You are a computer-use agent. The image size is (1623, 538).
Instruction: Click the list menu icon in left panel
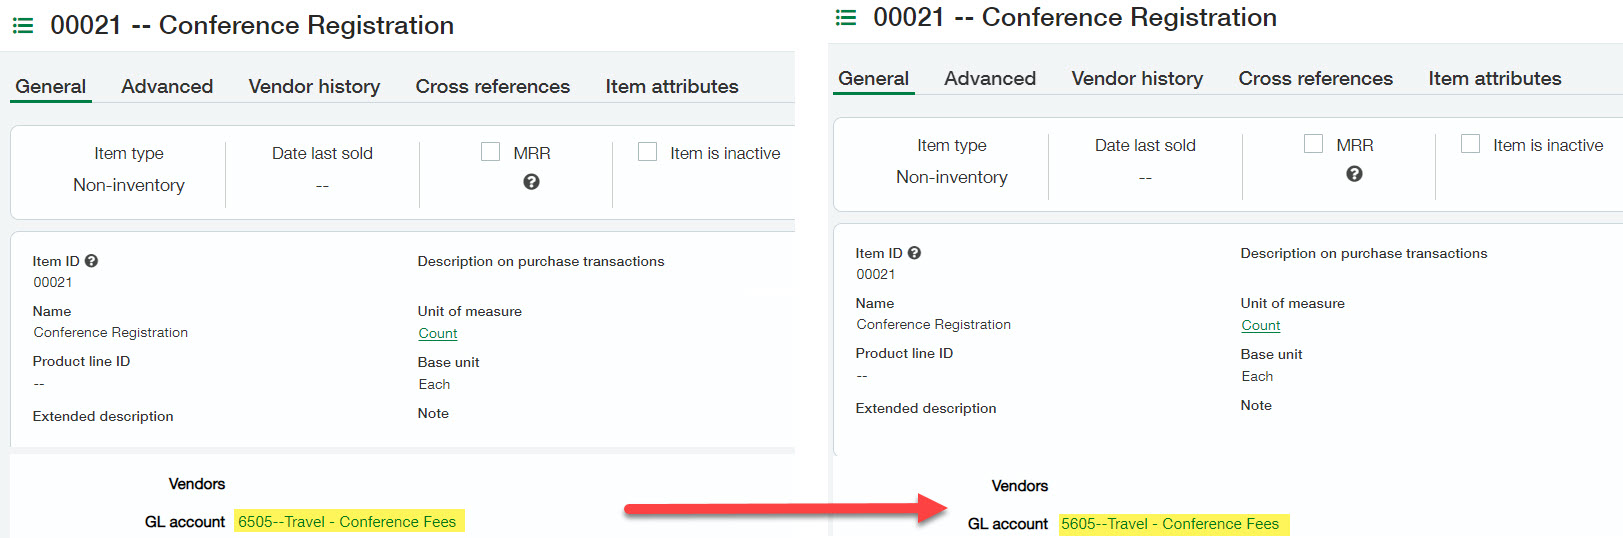click(x=23, y=26)
